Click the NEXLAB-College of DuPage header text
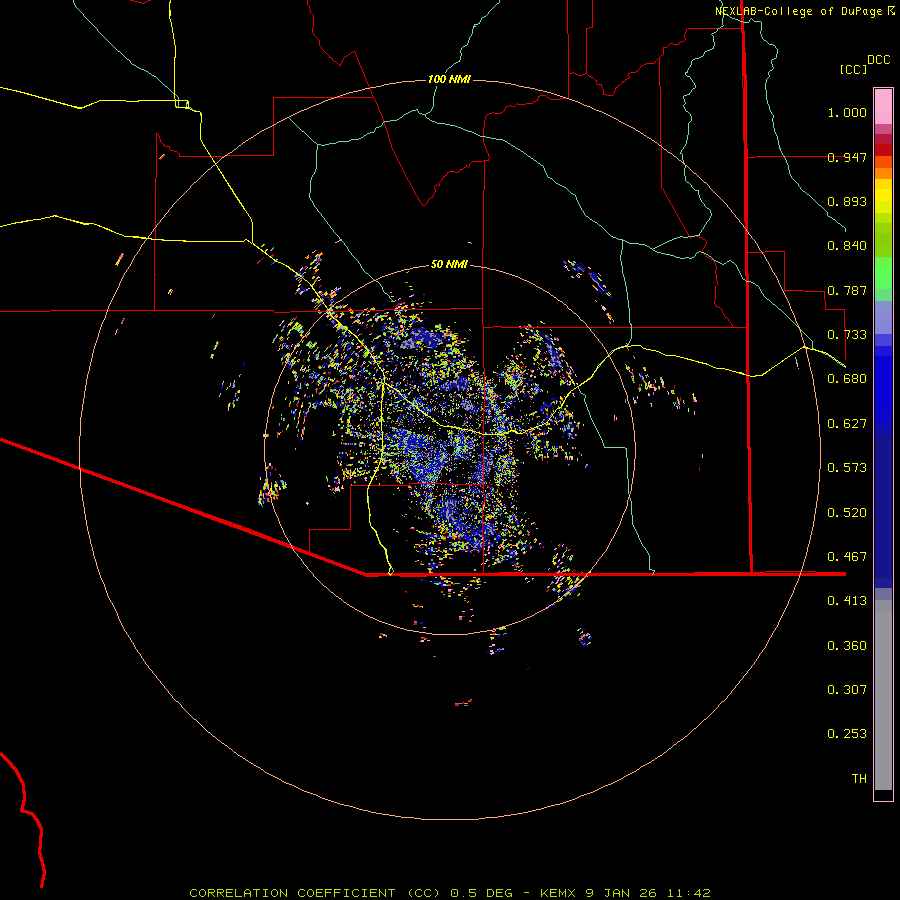Viewport: 900px width, 900px height. (798, 11)
